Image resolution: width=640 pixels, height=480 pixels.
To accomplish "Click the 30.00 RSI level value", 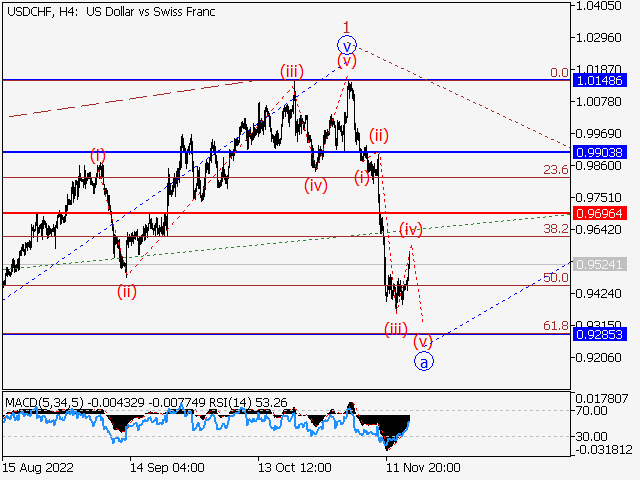I will tap(591, 437).
